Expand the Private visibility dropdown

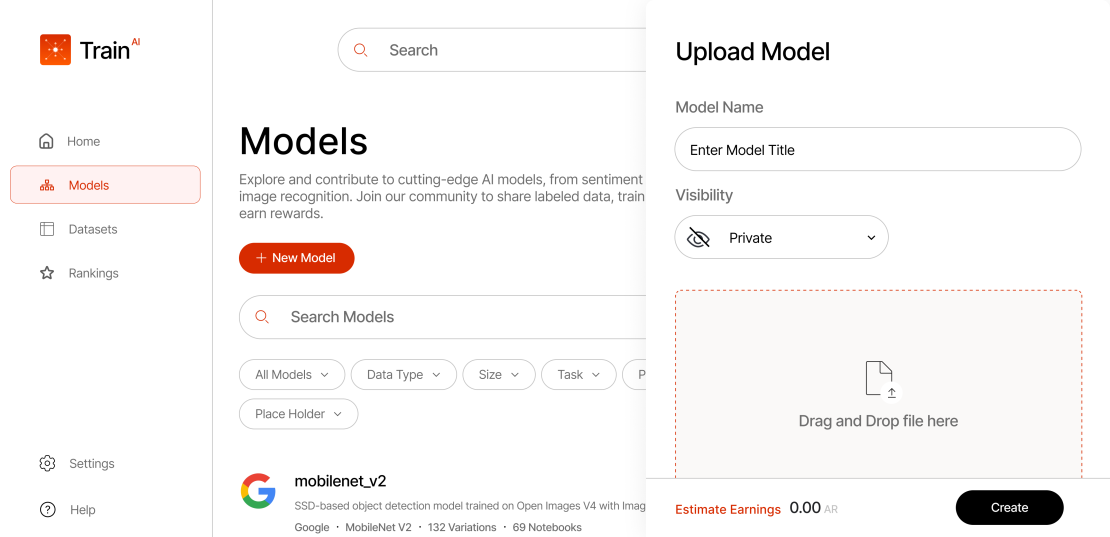(782, 238)
